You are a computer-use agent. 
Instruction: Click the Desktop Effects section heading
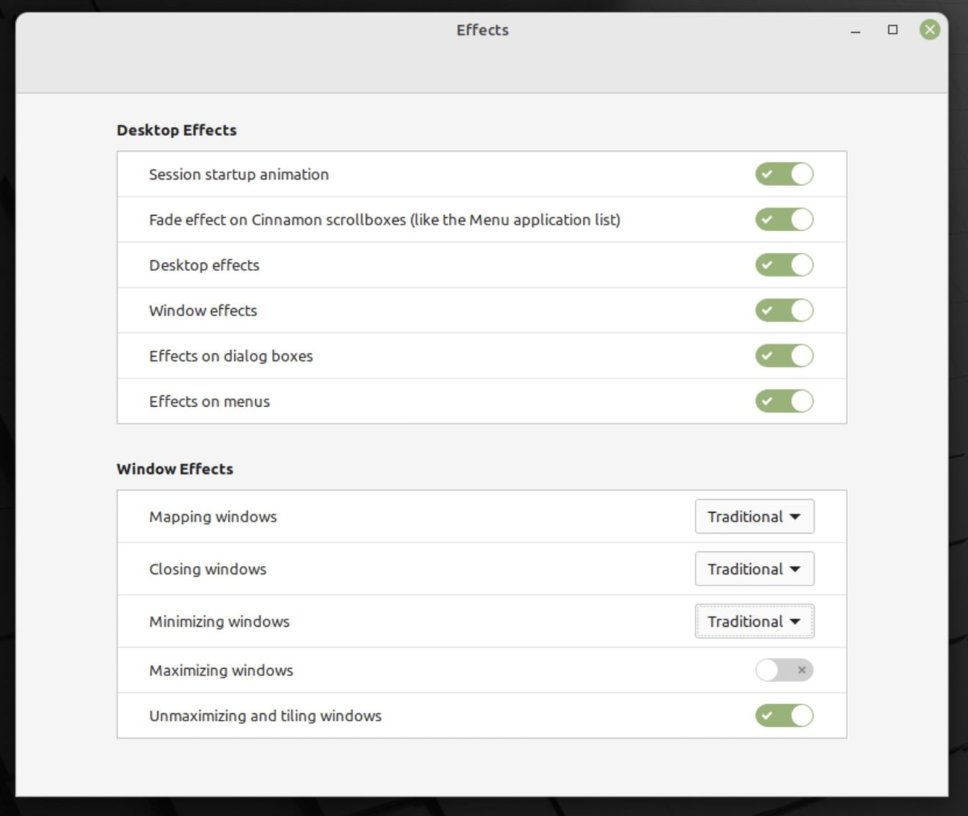click(x=176, y=130)
